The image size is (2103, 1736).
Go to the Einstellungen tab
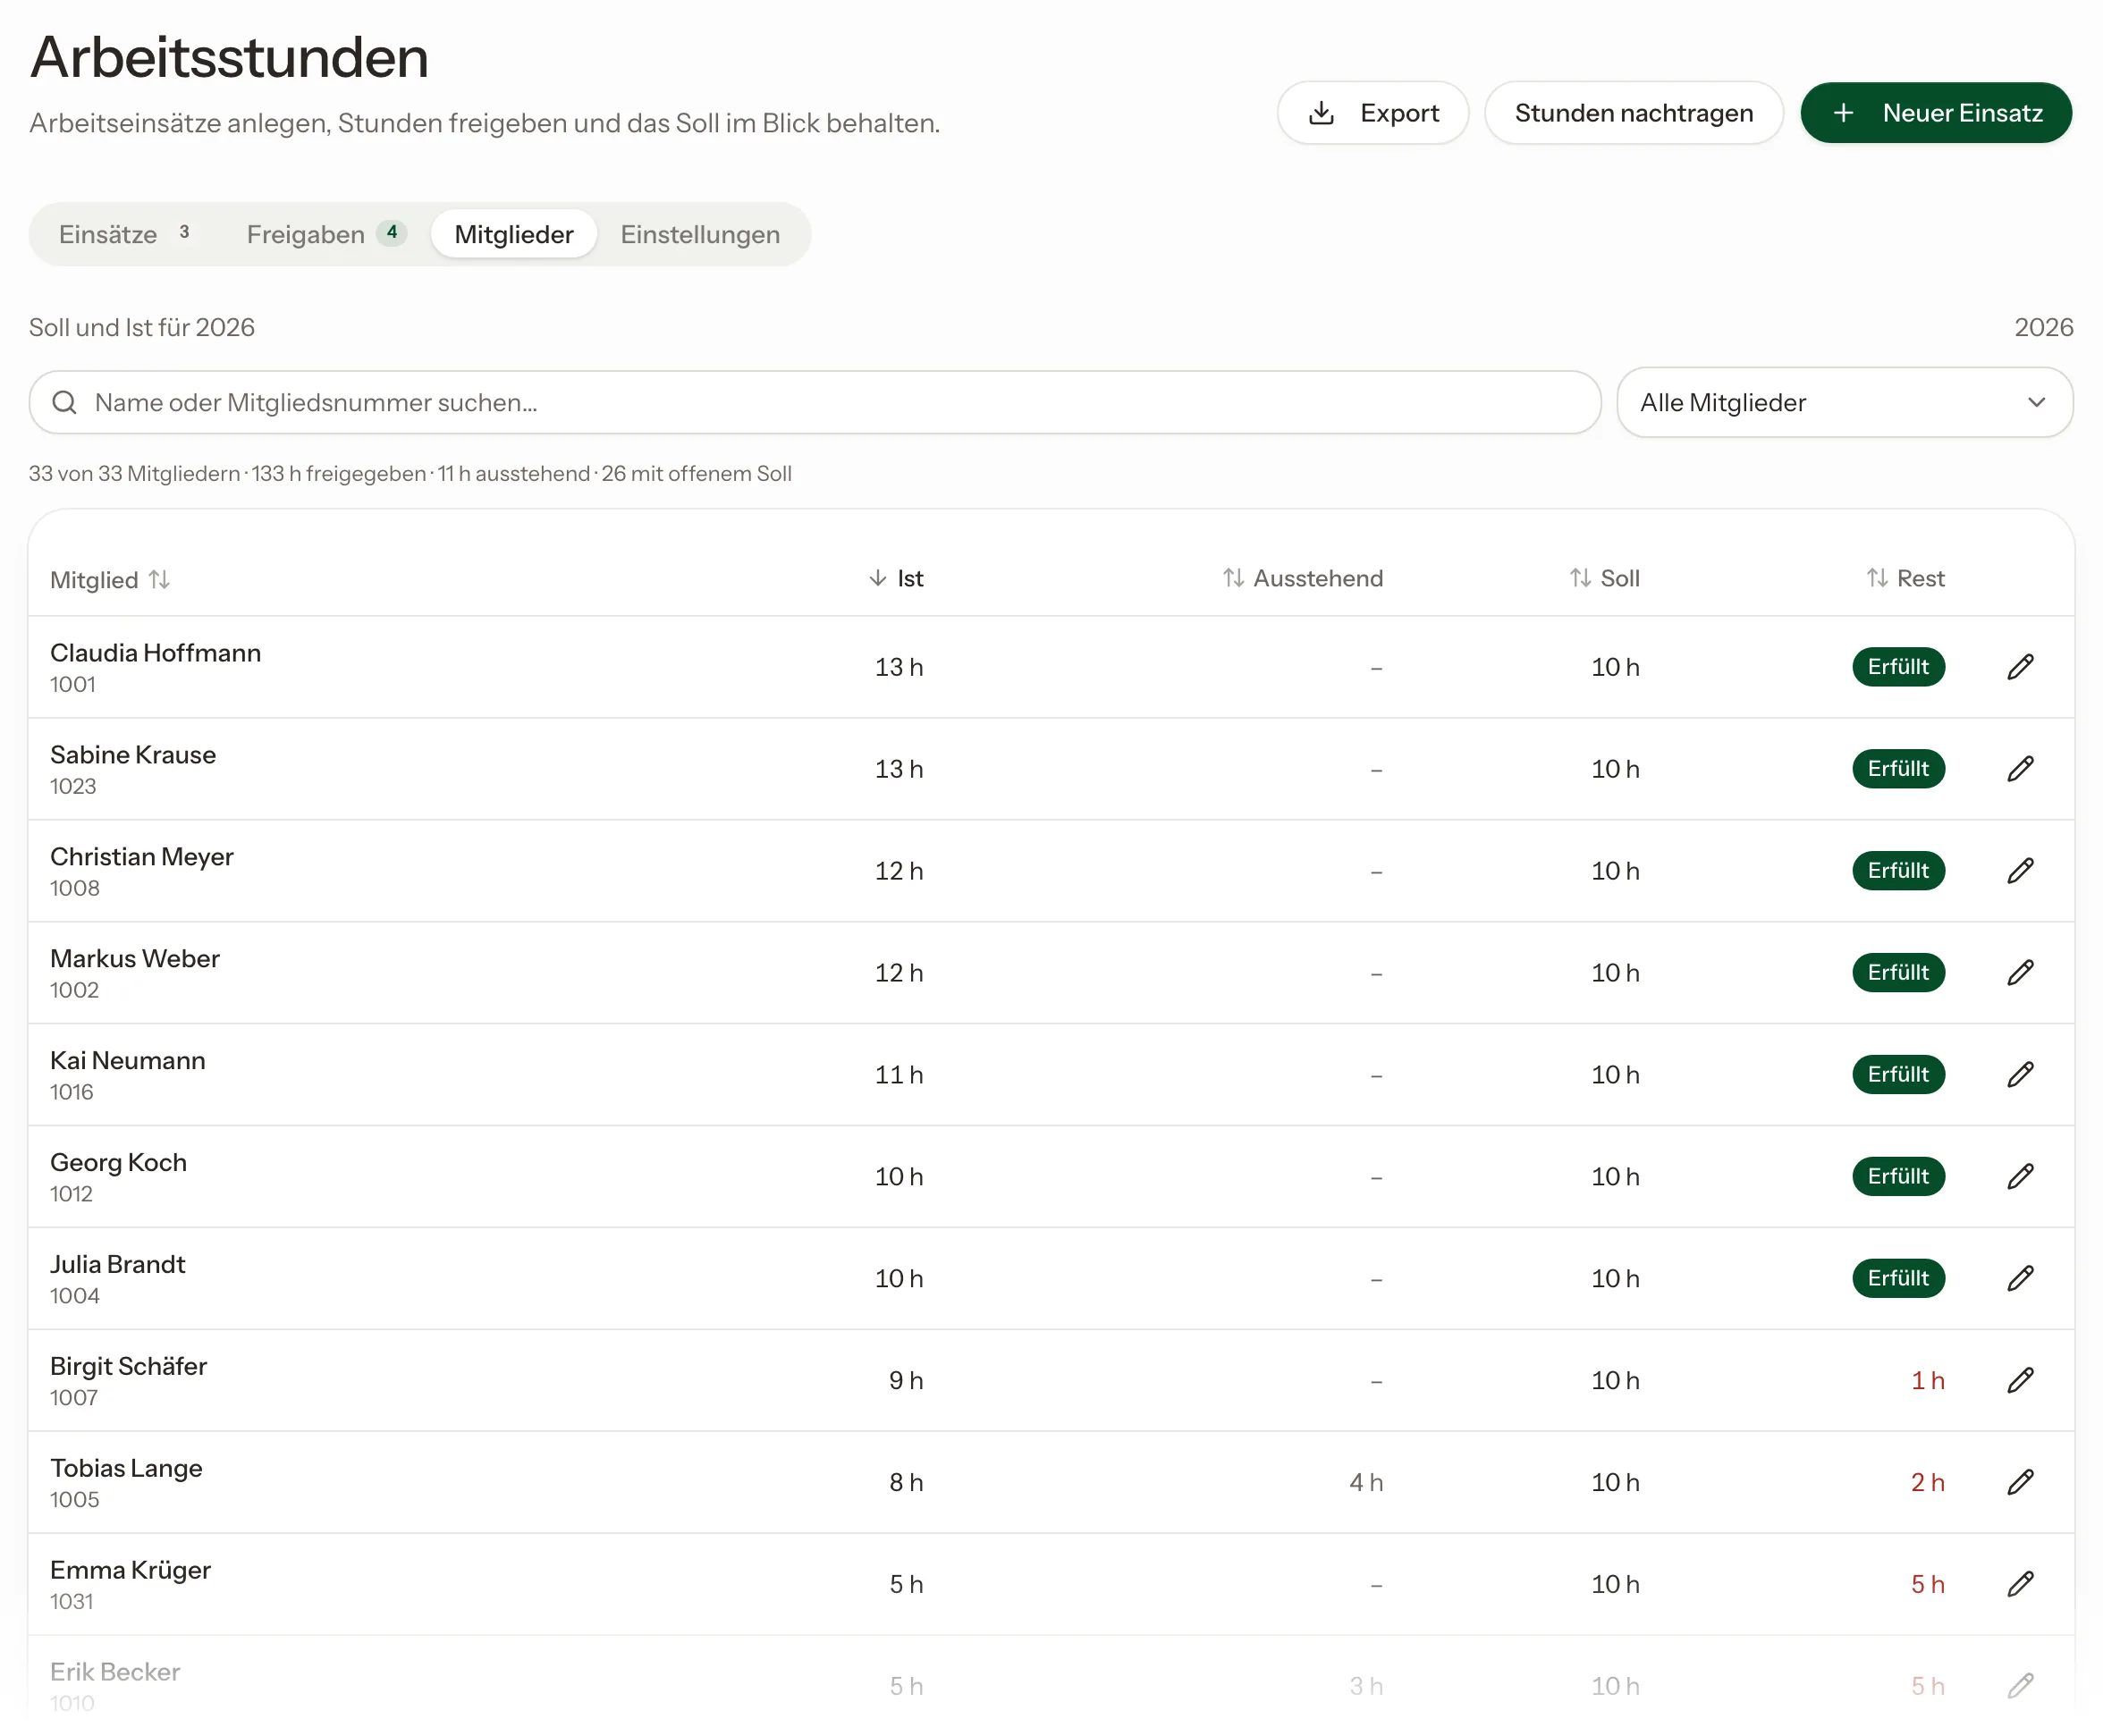pos(700,235)
